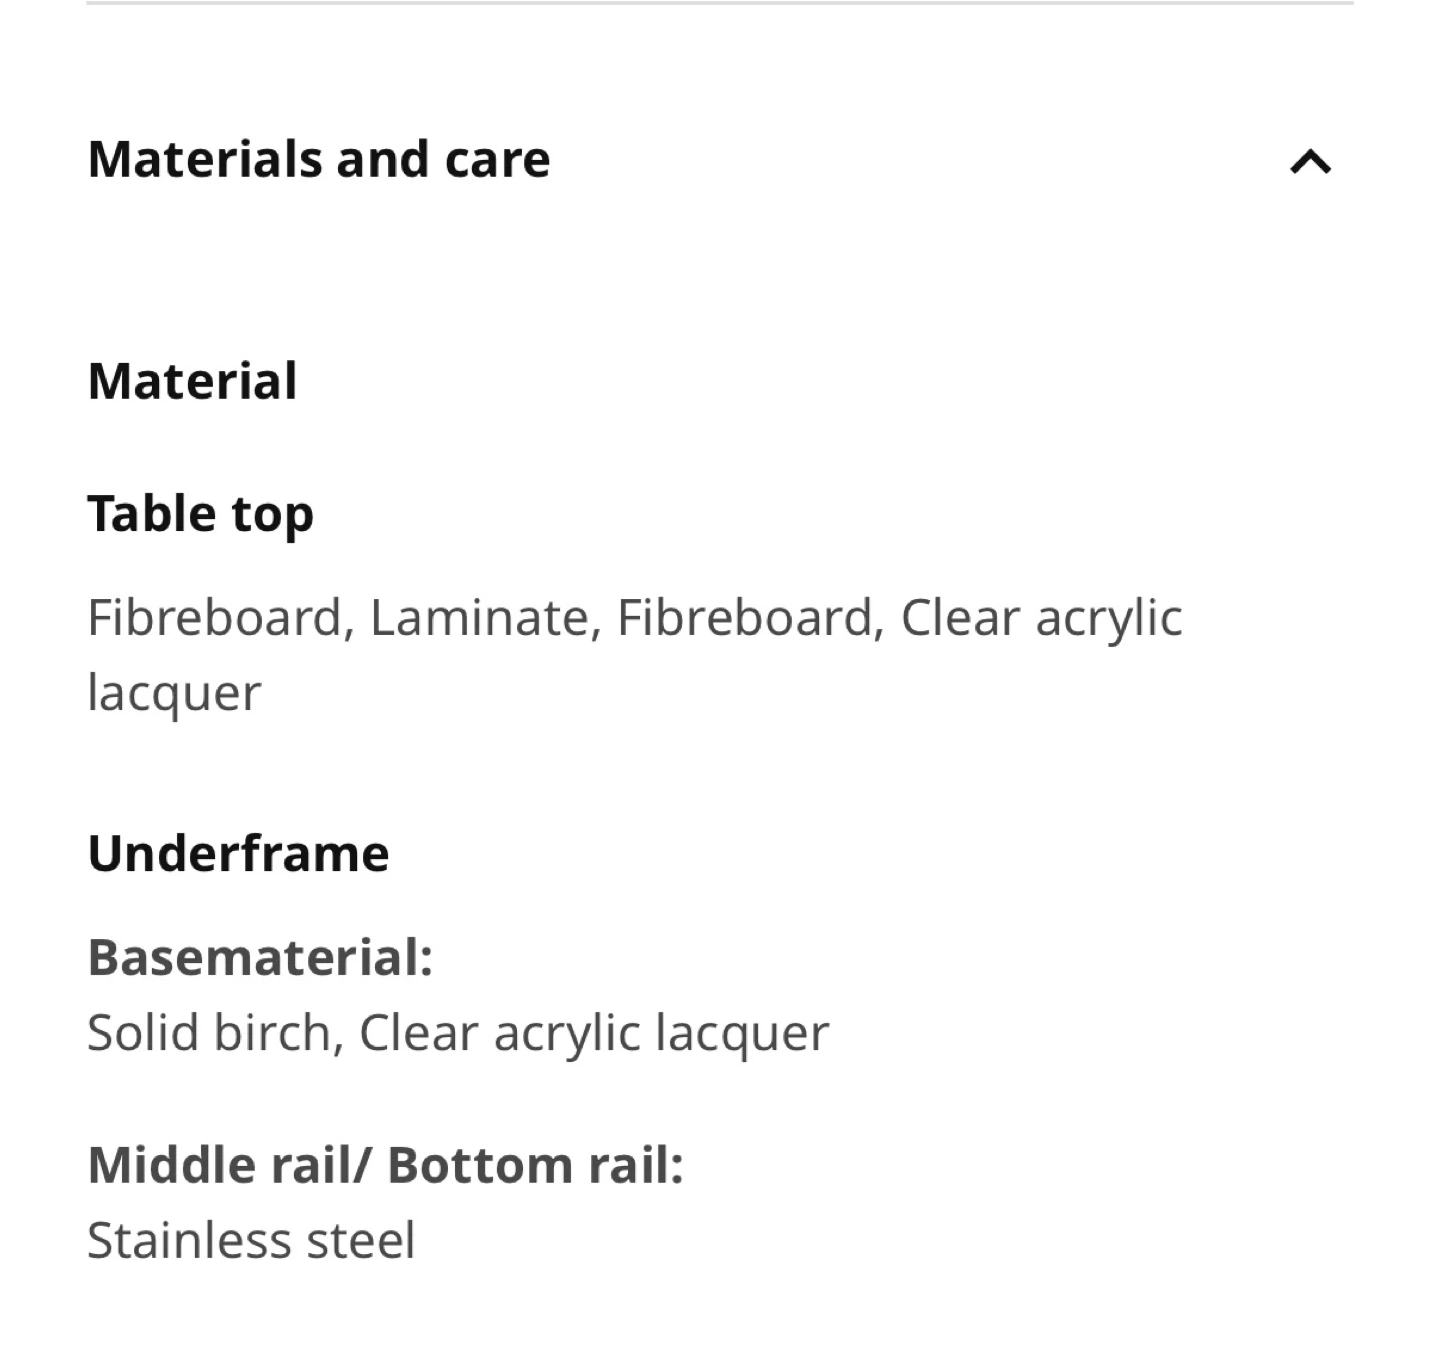The width and height of the screenshot is (1440, 1370).
Task: Click the "Material" subheading
Action: [x=192, y=381]
